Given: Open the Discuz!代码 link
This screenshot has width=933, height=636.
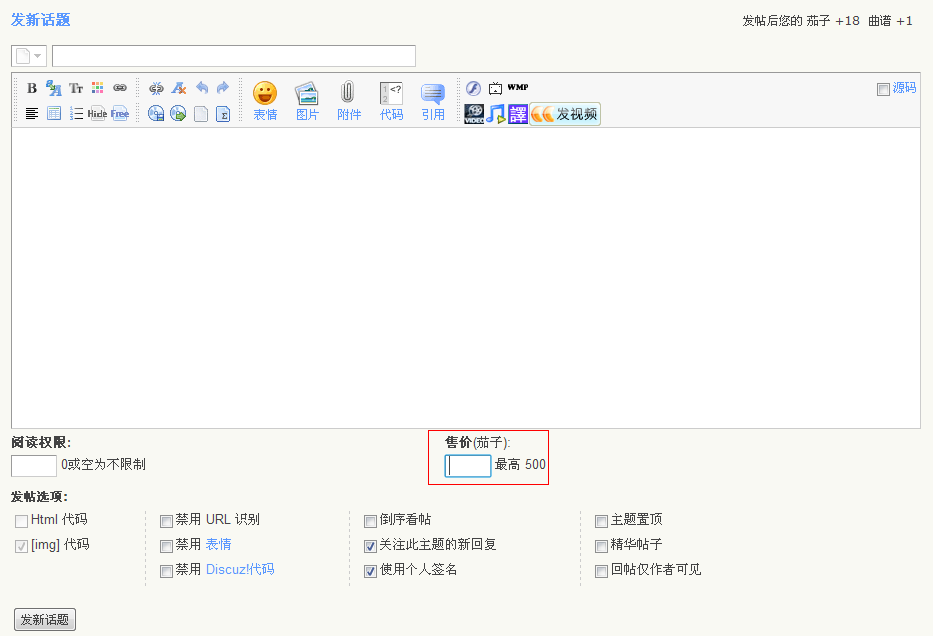Looking at the screenshot, I should 240,569.
